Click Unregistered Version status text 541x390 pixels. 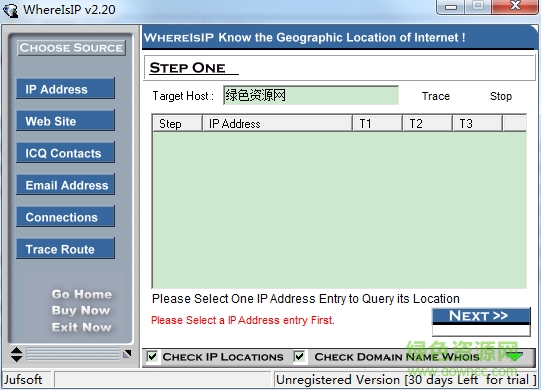click(x=406, y=380)
